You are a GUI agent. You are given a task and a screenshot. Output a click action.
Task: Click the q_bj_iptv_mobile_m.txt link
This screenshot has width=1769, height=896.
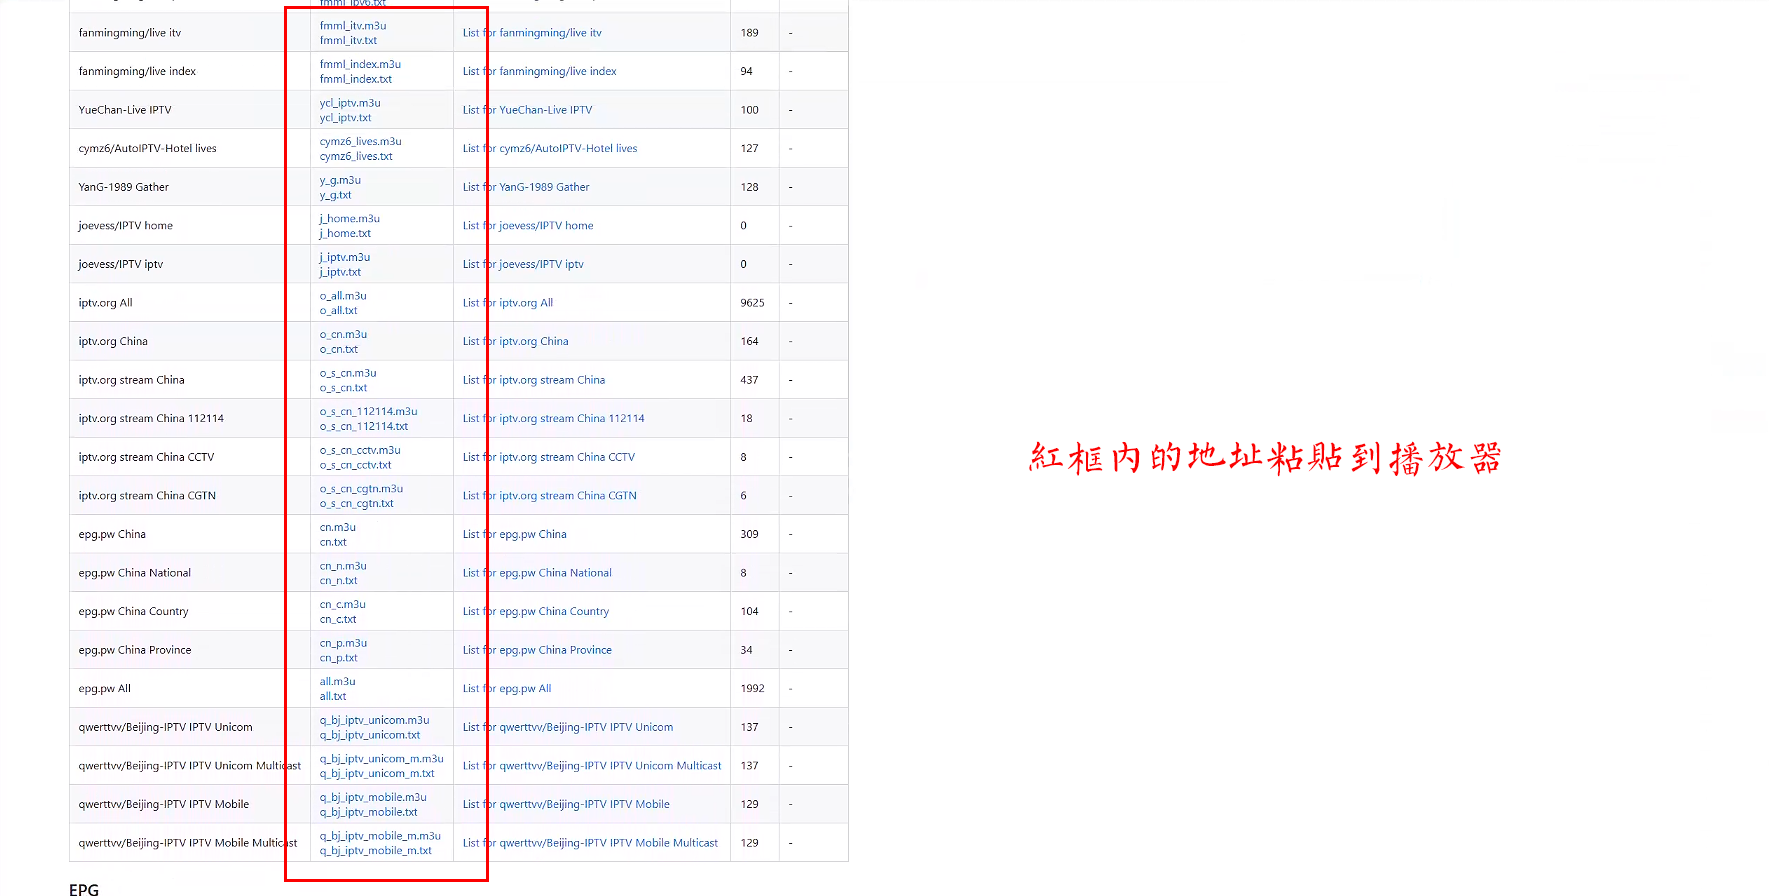[x=375, y=851]
